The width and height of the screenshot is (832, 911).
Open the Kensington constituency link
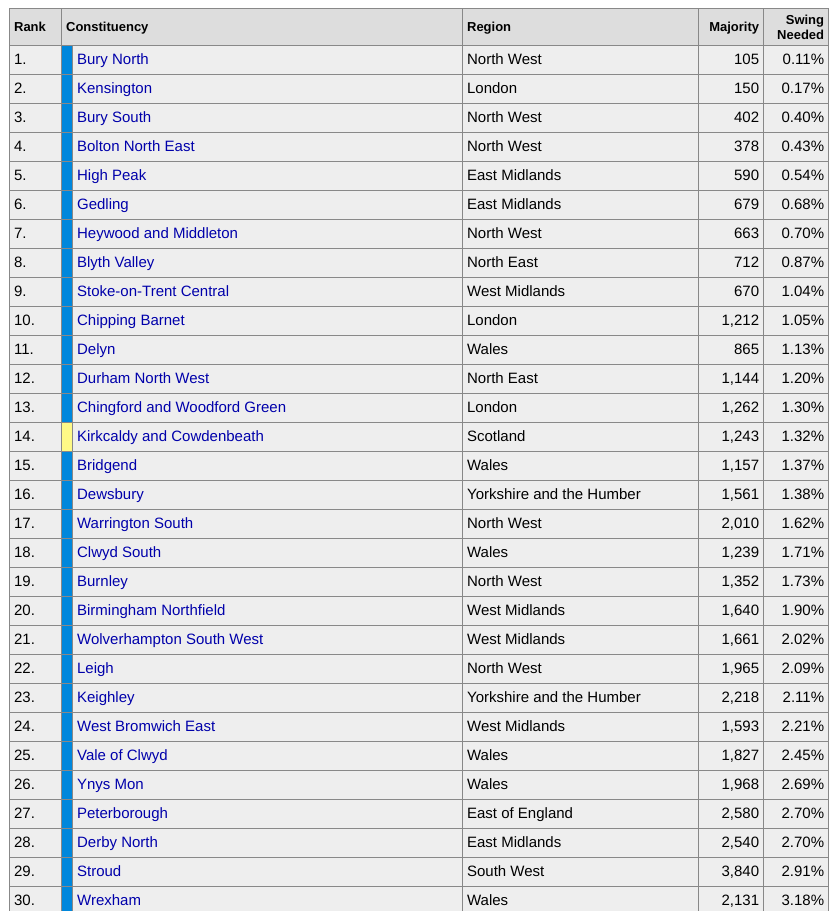[x=114, y=88]
